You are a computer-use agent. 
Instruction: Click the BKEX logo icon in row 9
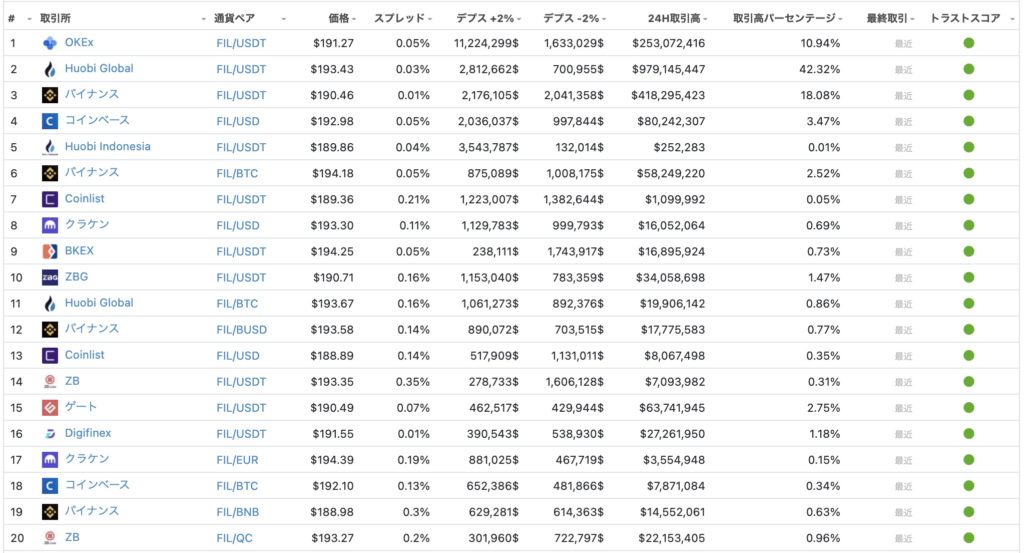(50, 251)
